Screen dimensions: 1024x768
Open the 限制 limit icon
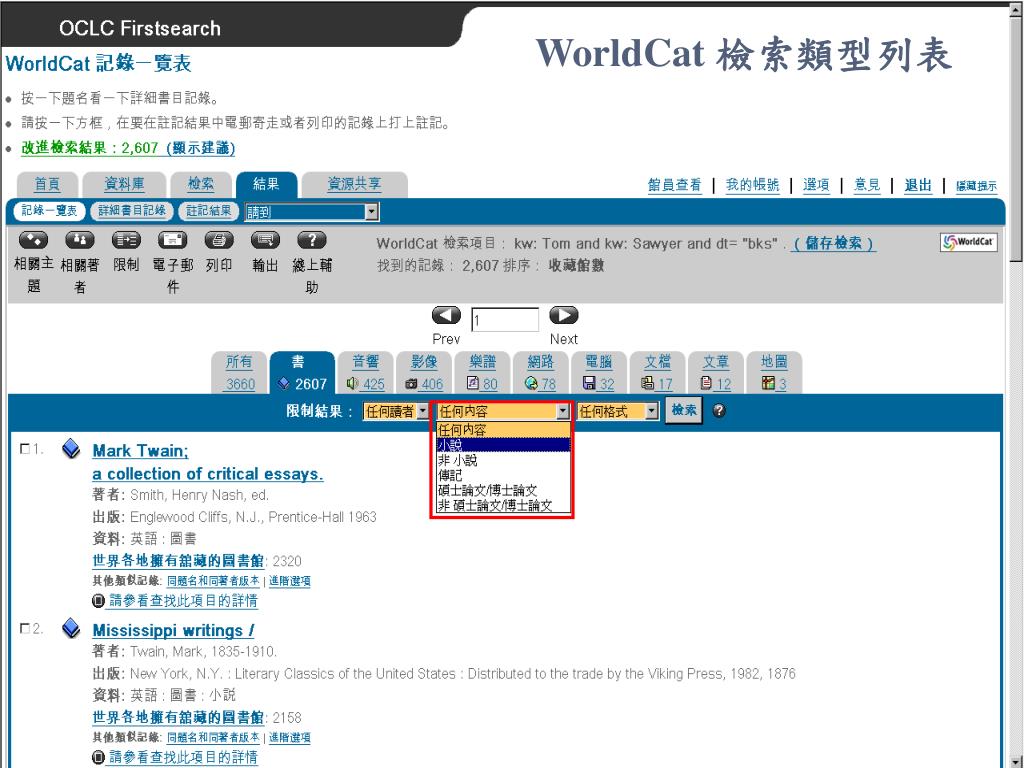126,240
